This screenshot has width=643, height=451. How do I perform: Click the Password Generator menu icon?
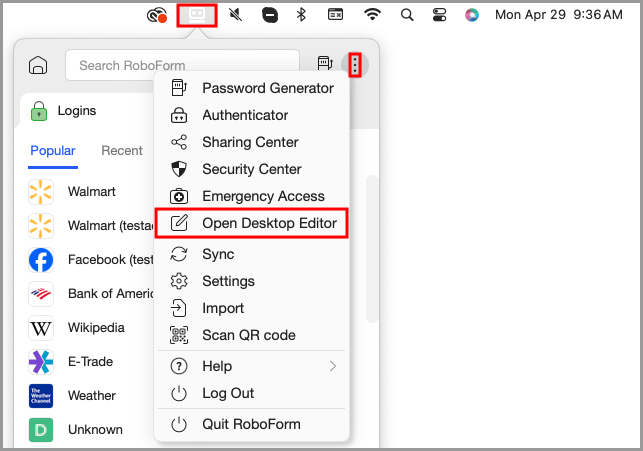[179, 88]
